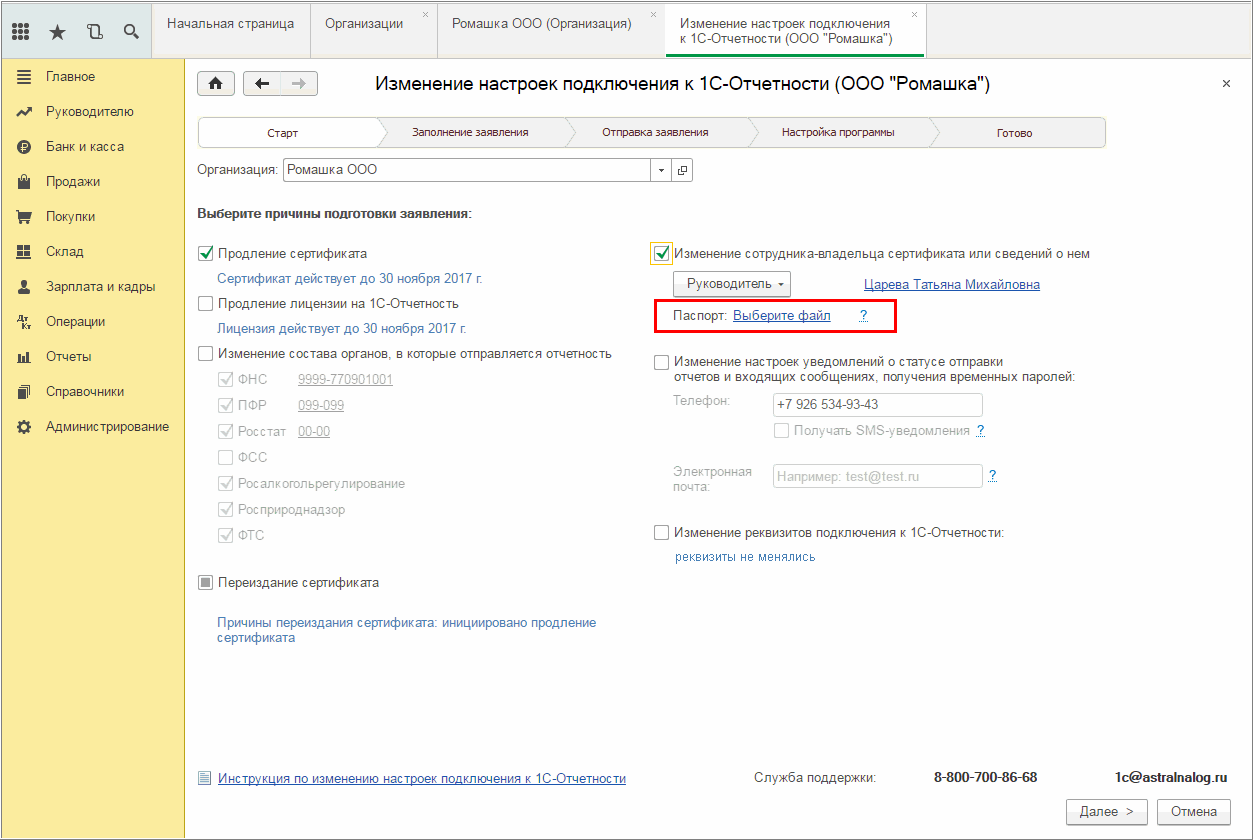Open the ФНС code 9999-770901001 link
The height and width of the screenshot is (840, 1253).
click(345, 380)
